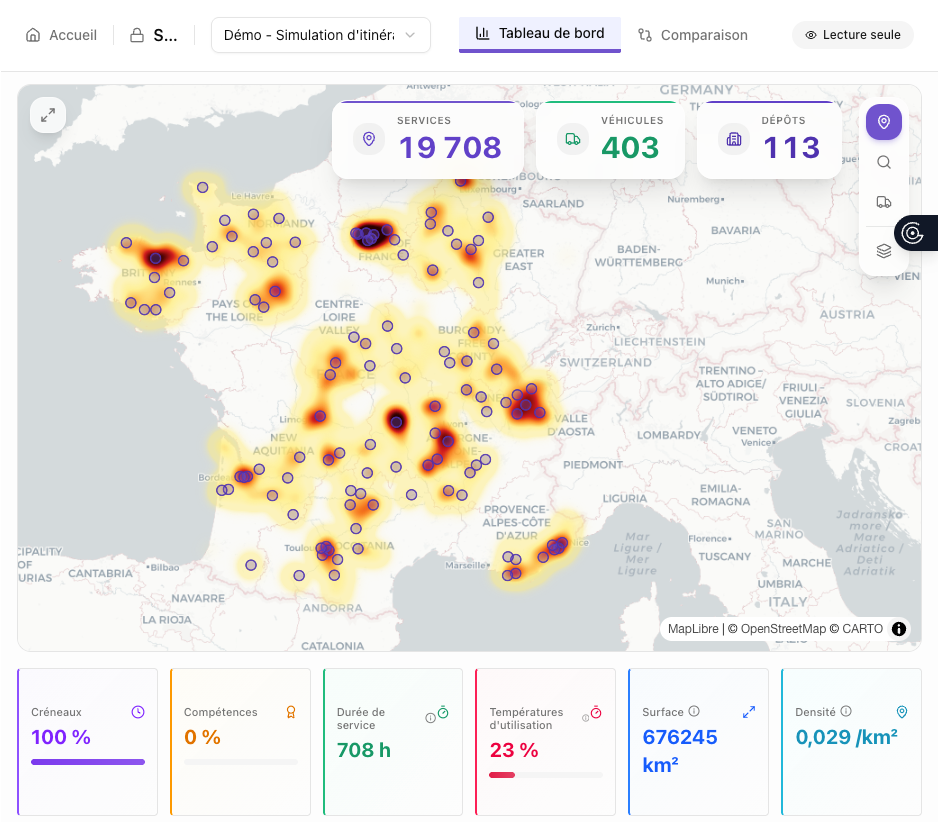Switch to the Comparaison tab
The height and width of the screenshot is (822, 938).
693,35
